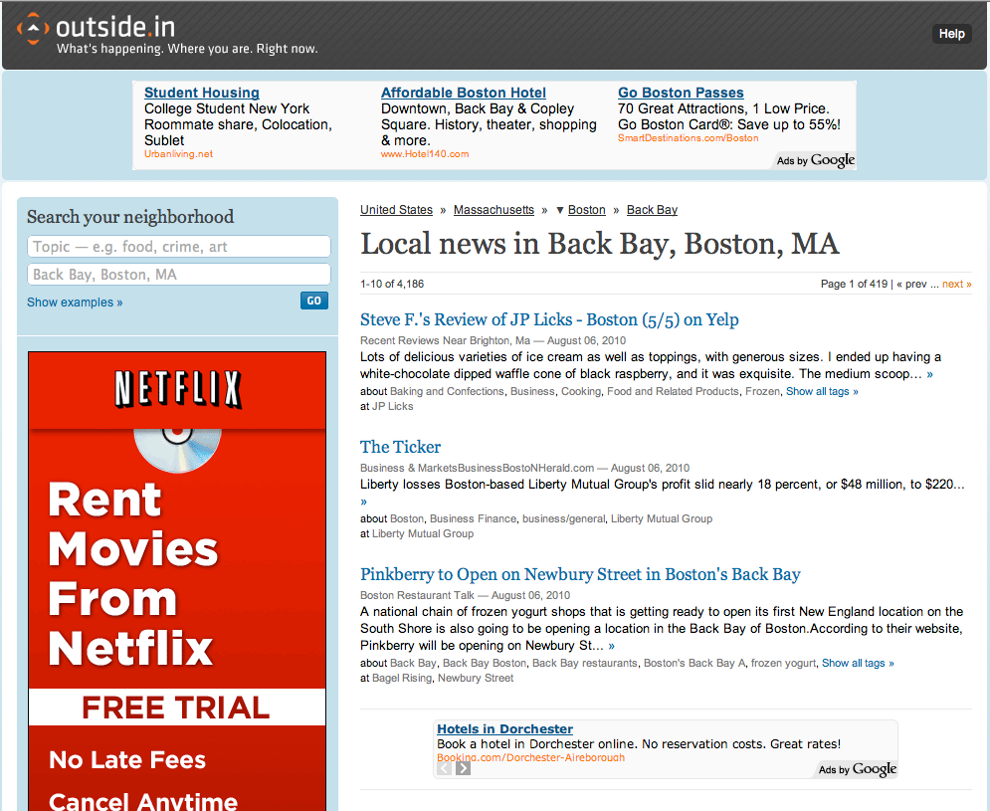Click the Back Bay location field
The image size is (990, 811).
(178, 275)
